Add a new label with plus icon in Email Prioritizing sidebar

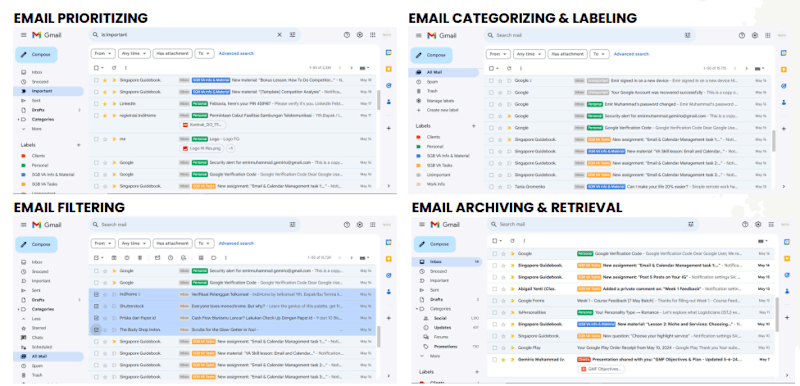coord(78,145)
